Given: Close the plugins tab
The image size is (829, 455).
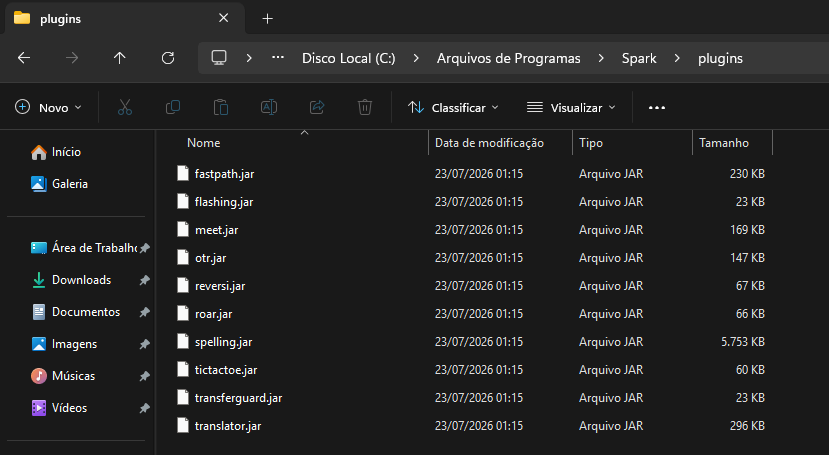Looking at the screenshot, I should 224,18.
